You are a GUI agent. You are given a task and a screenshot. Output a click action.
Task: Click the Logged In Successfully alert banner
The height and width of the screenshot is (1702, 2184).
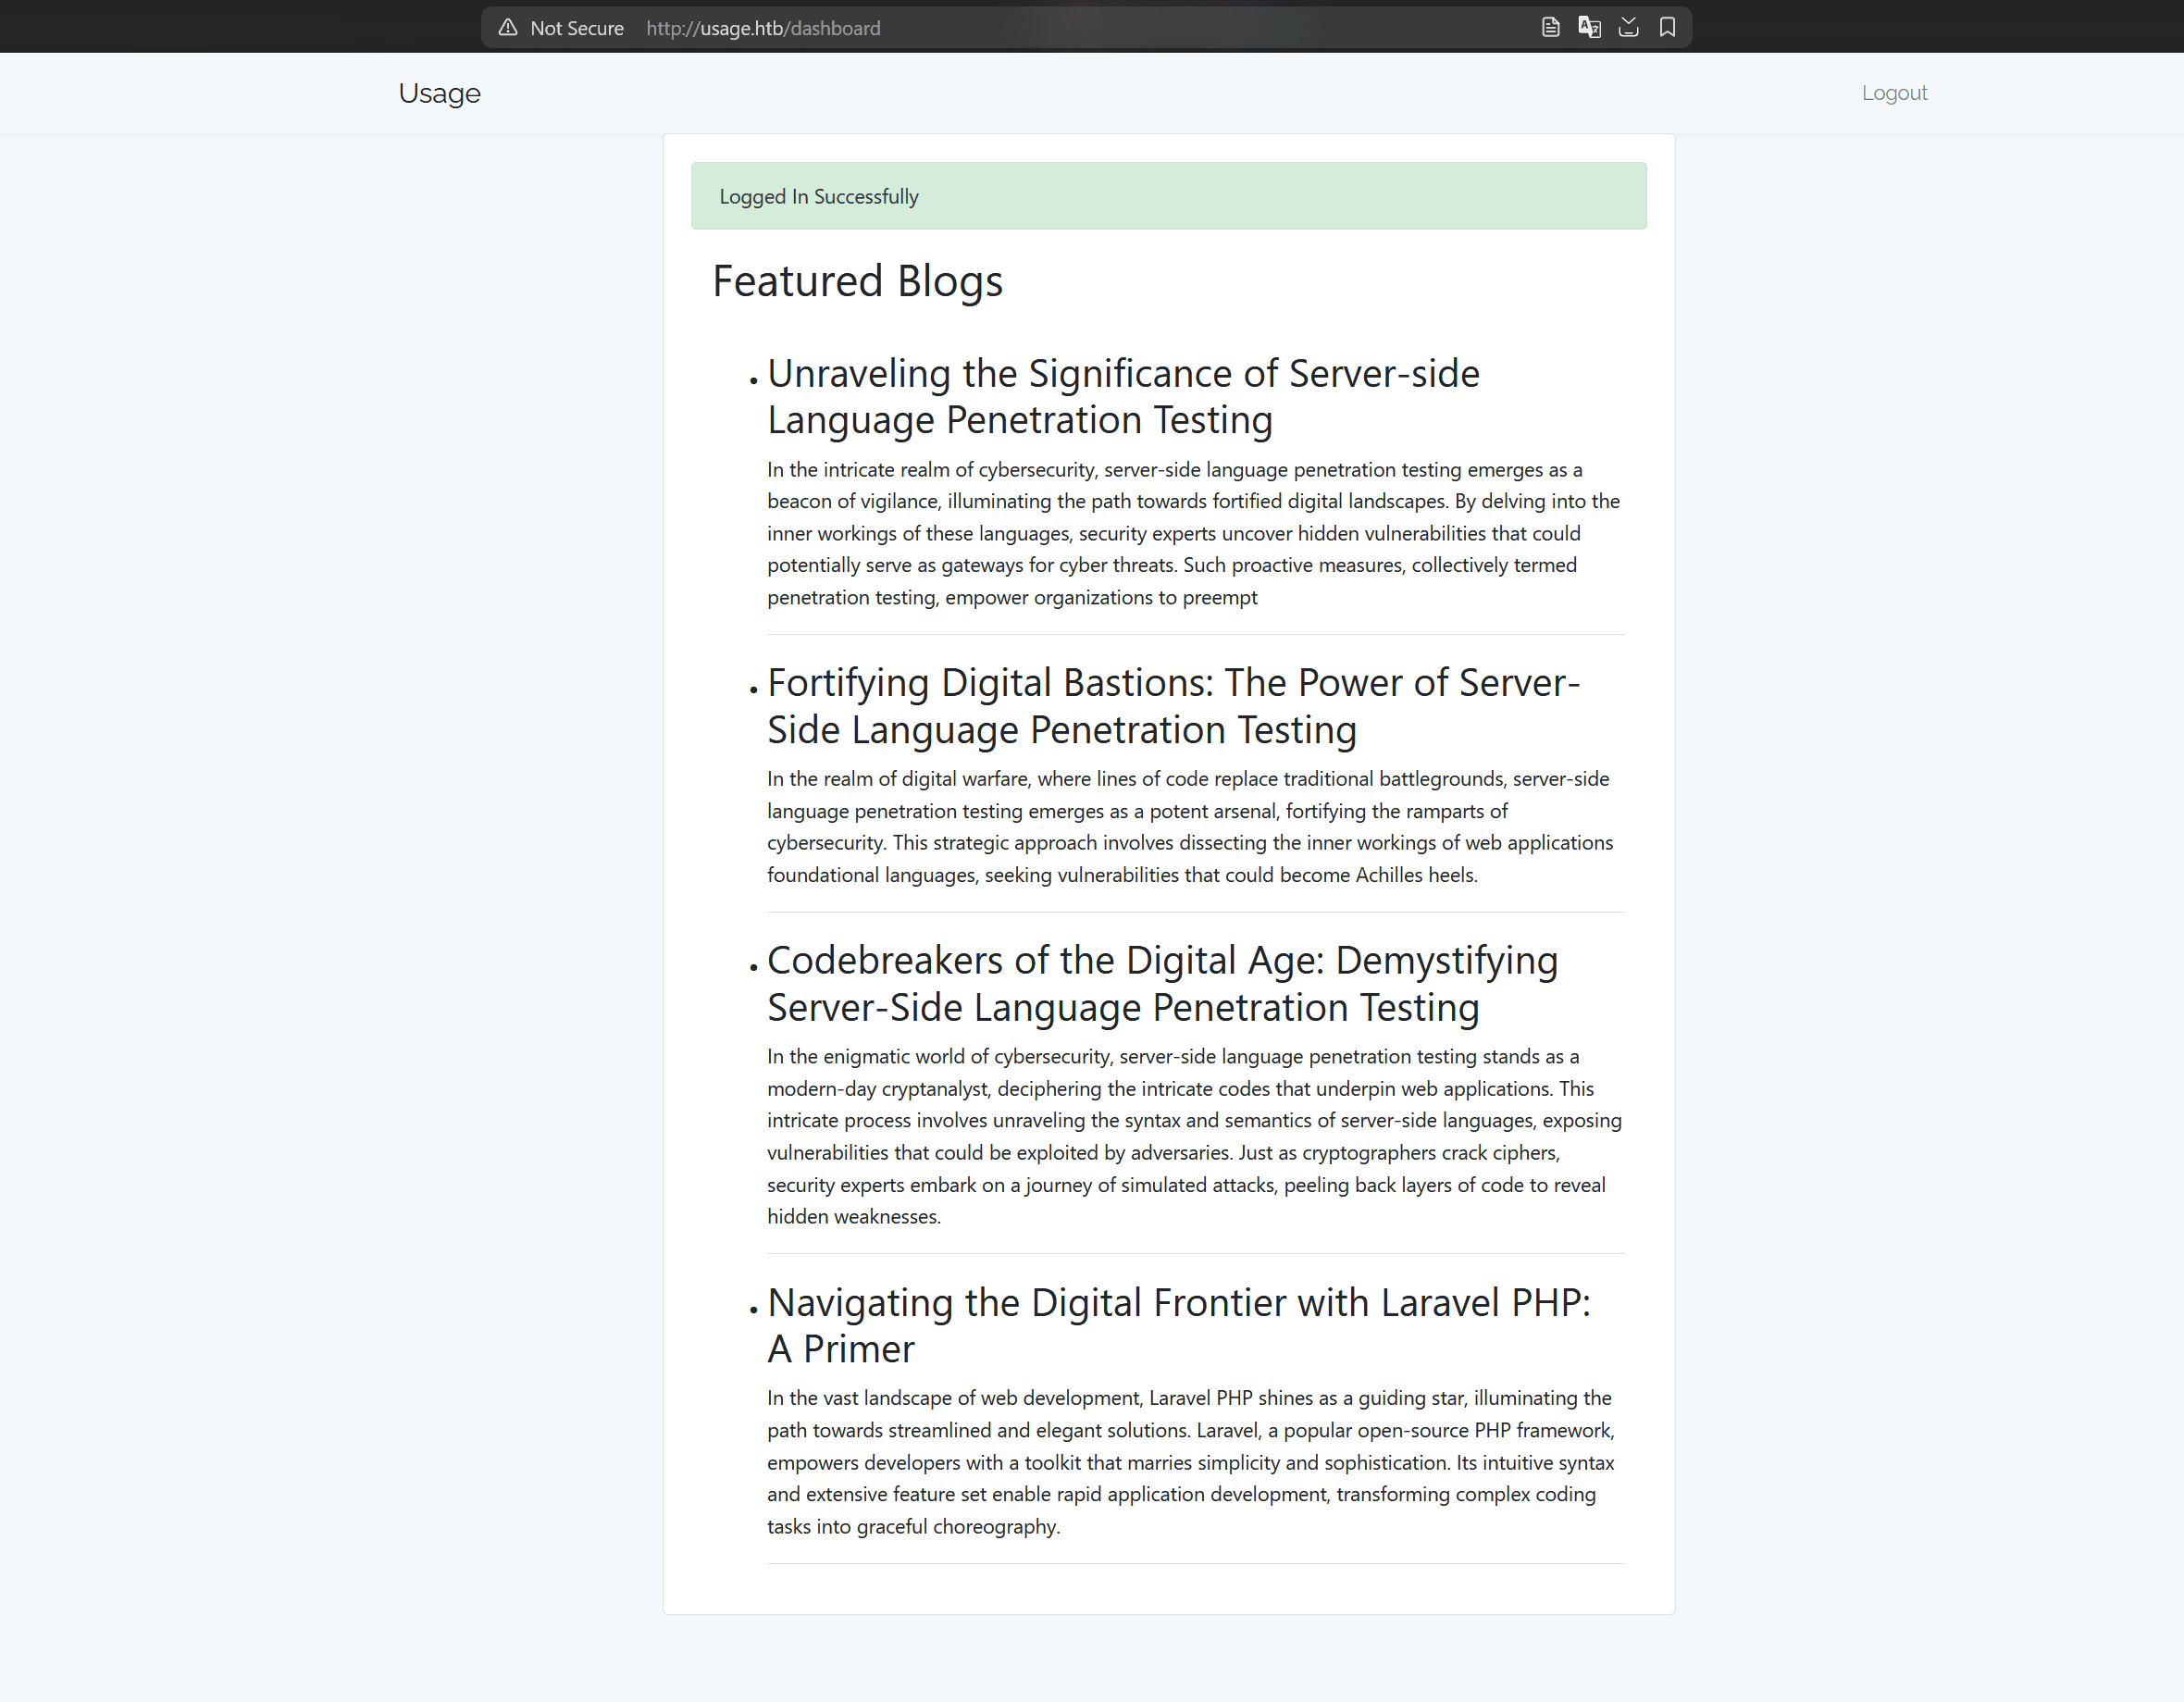[1168, 196]
